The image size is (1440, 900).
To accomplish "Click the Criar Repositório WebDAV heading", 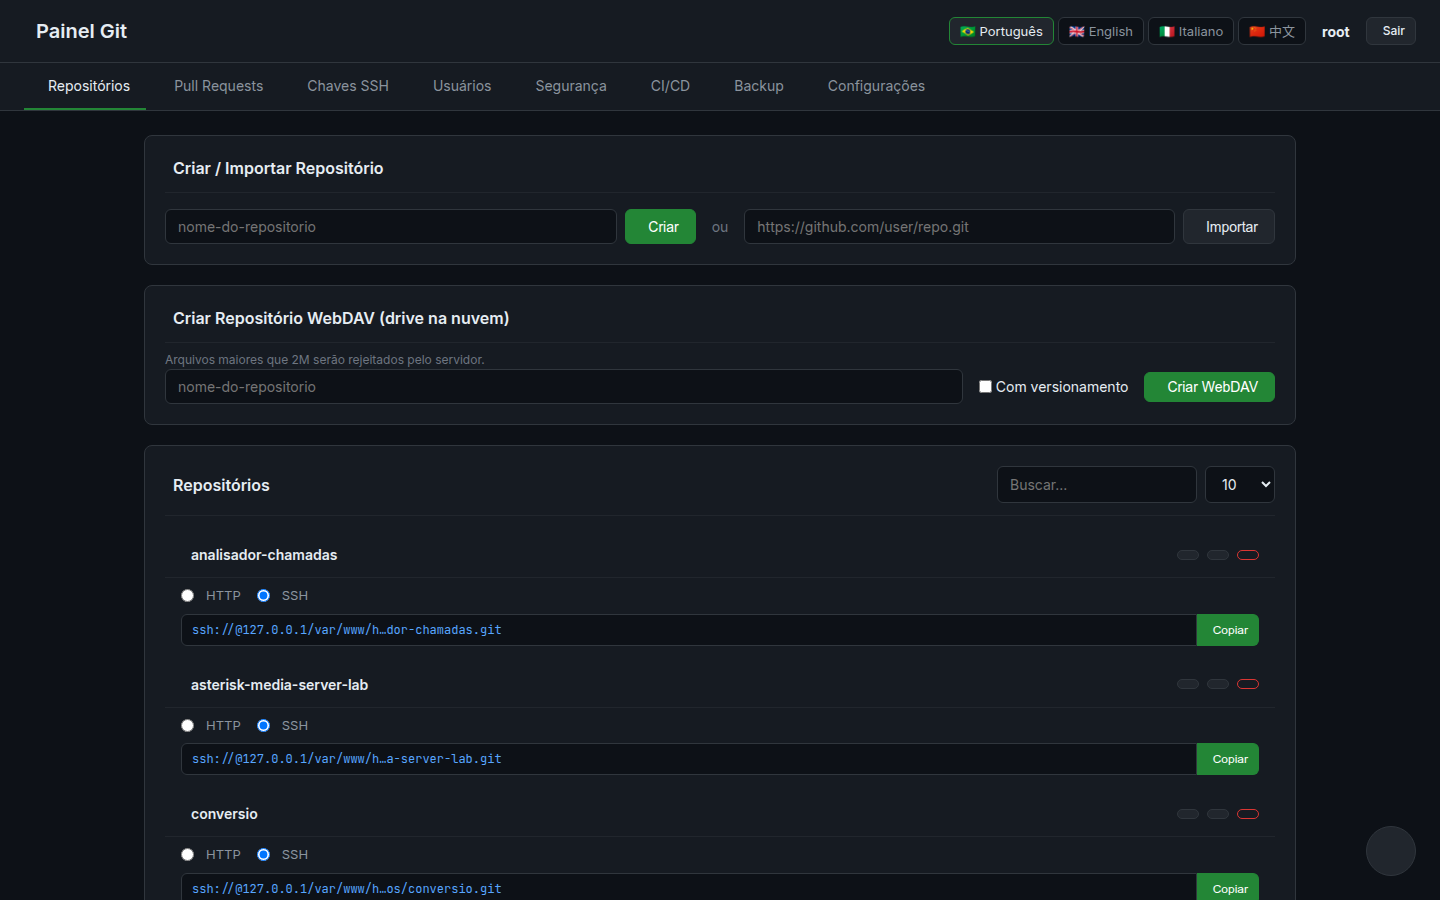I will coord(341,318).
